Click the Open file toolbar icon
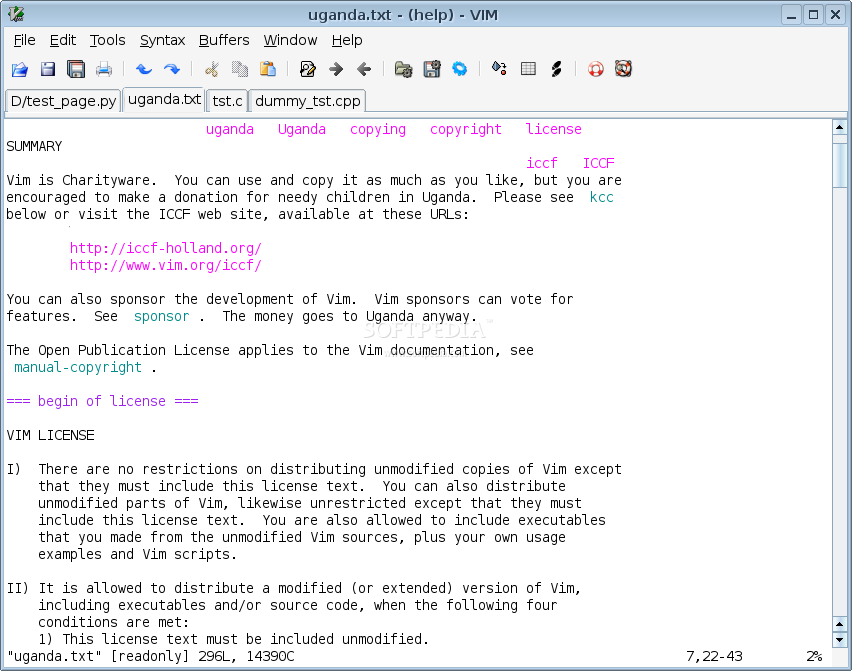The width and height of the screenshot is (852, 671). [x=20, y=69]
